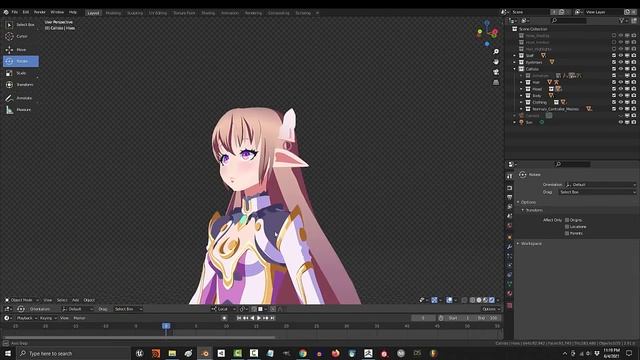This screenshot has width=640, height=360.
Task: Toggle the Affect Only Origins checkbox
Action: coord(567,220)
